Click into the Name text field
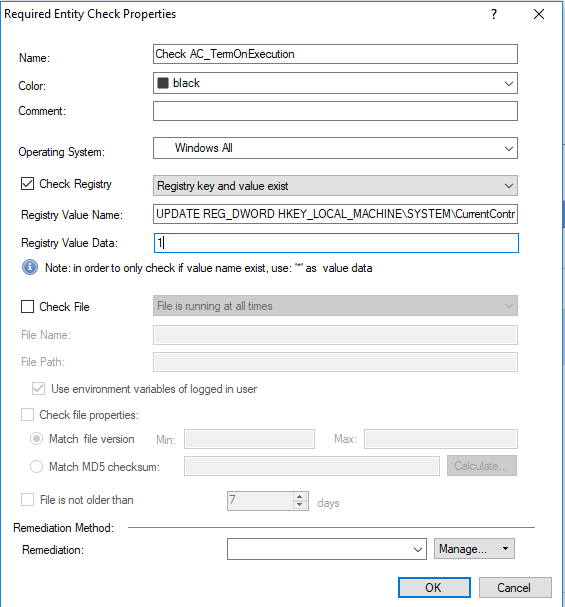565x607 pixels. pyautogui.click(x=335, y=54)
